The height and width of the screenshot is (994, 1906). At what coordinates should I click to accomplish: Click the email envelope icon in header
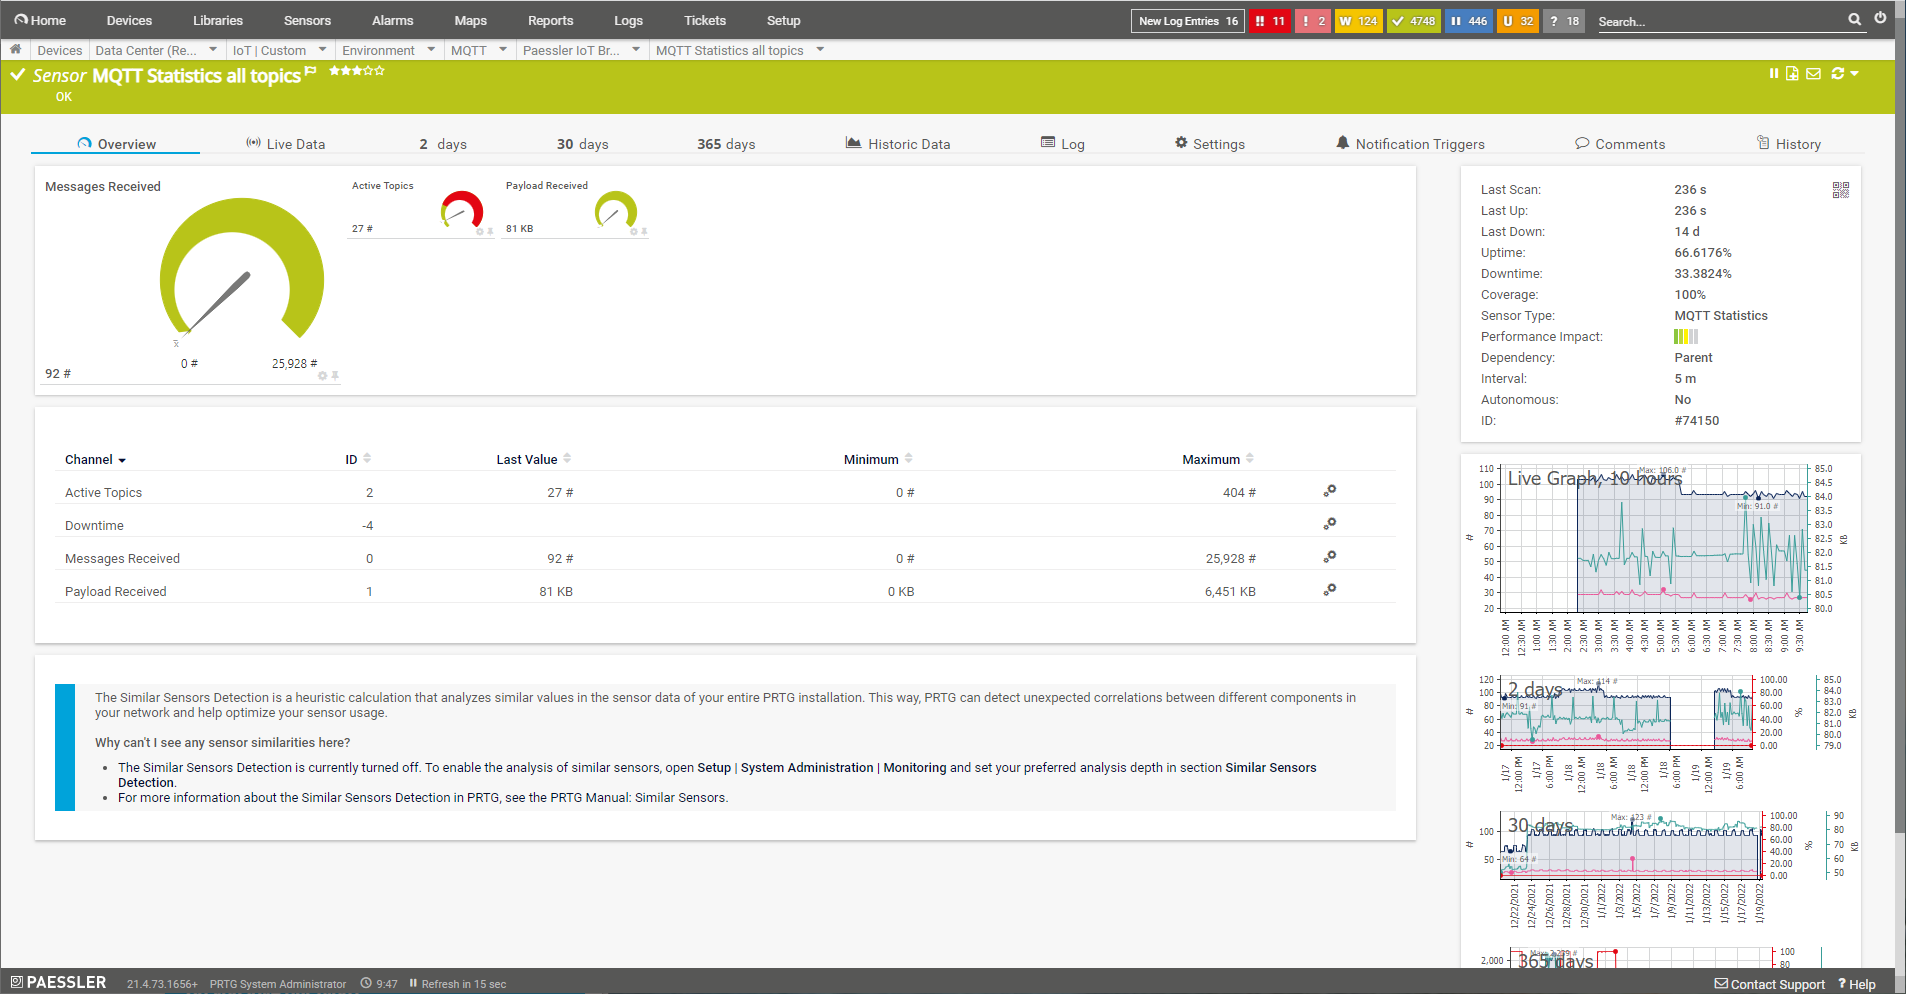point(1813,73)
